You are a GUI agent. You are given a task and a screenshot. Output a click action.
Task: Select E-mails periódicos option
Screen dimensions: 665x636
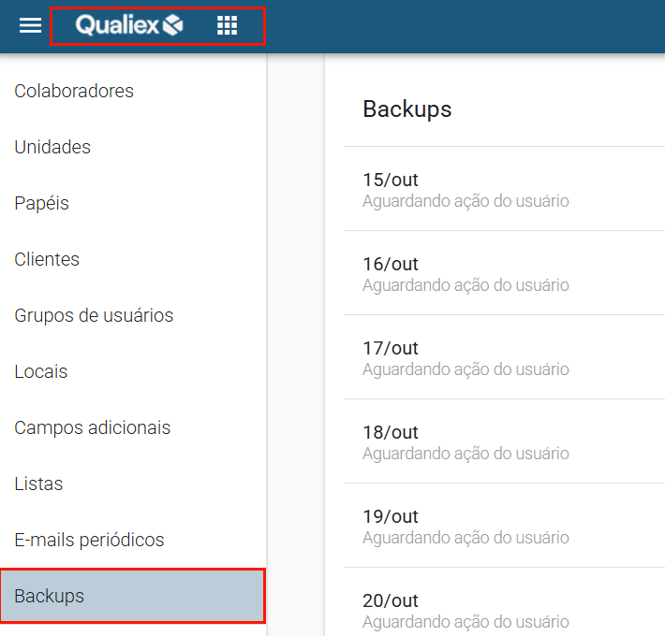pos(89,539)
